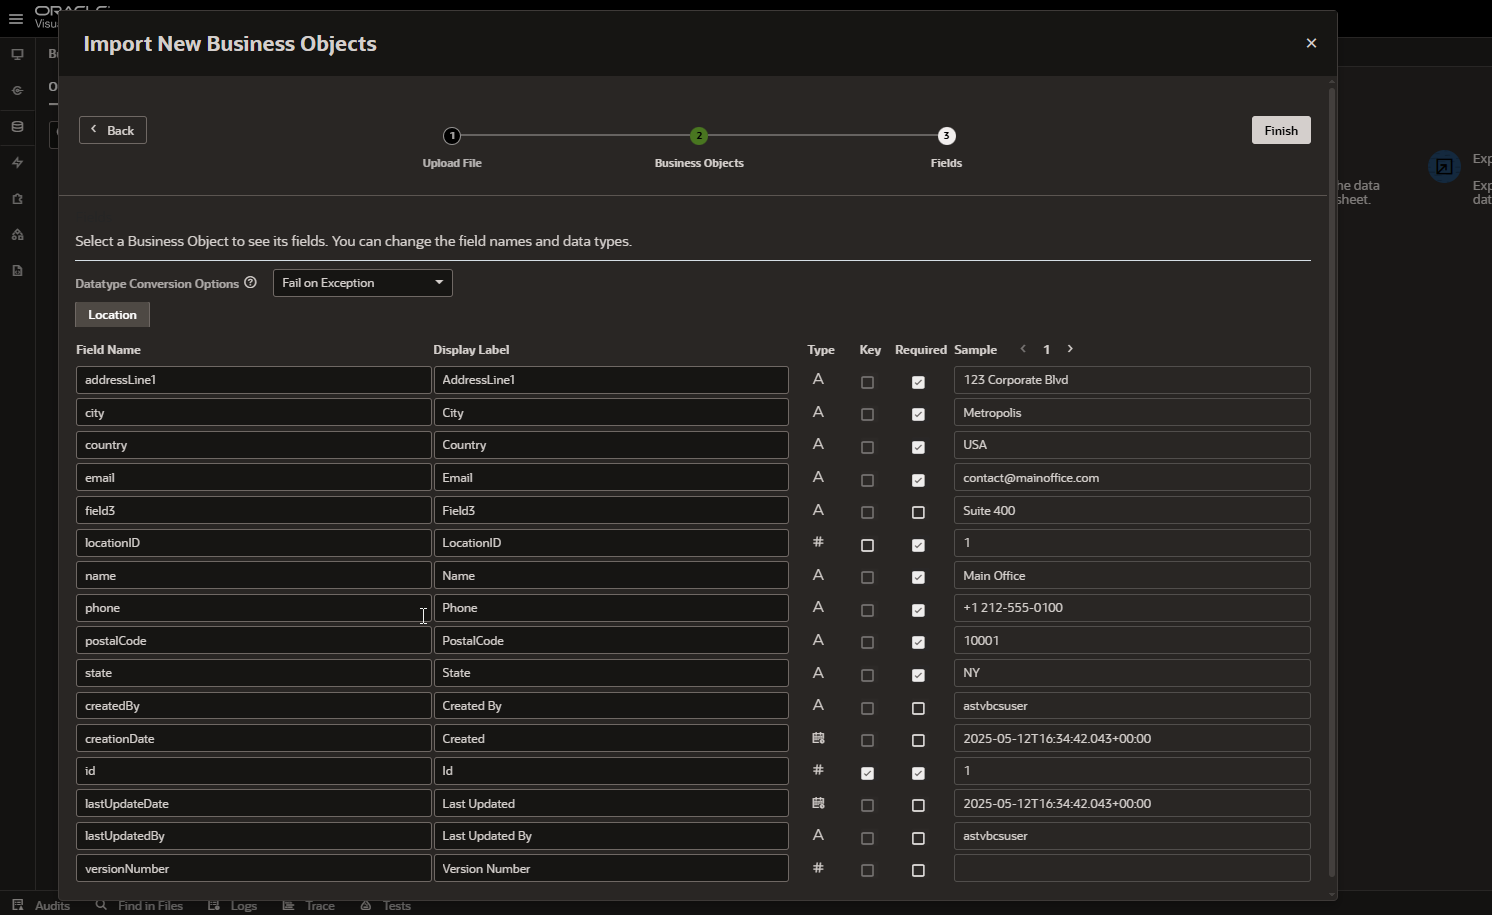Click the text type icon for country
This screenshot has height=915, width=1492.
coord(818,444)
